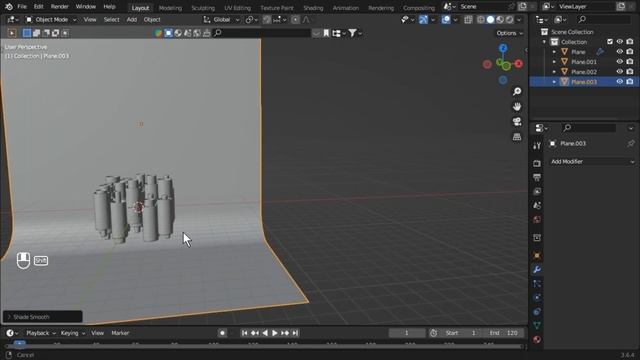Switch orthographic/perspective grid icon
This screenshot has width=640, height=360.
(x=517, y=137)
